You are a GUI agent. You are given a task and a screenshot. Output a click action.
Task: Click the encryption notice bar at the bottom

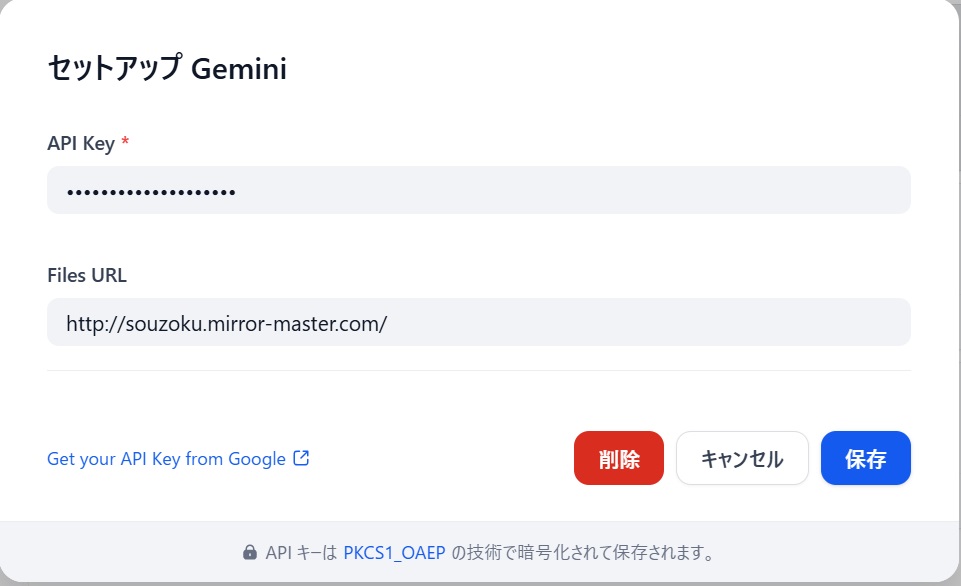(480, 552)
